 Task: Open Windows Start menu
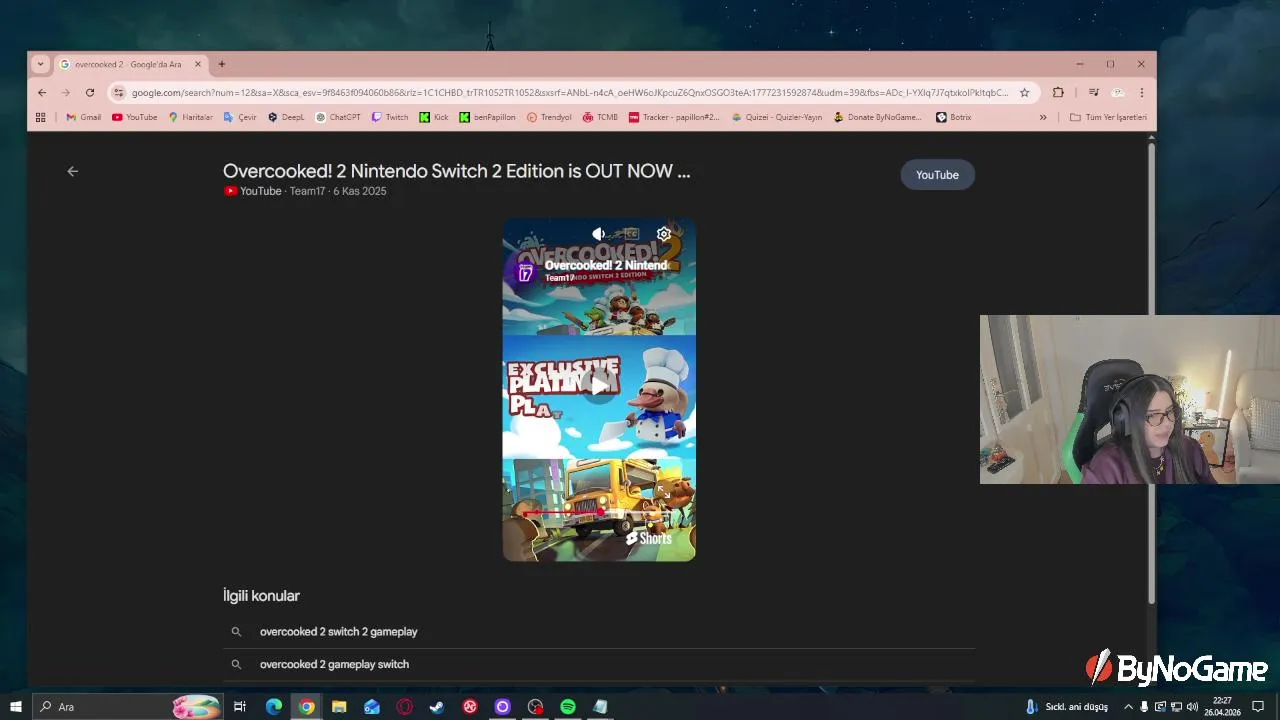(x=15, y=707)
